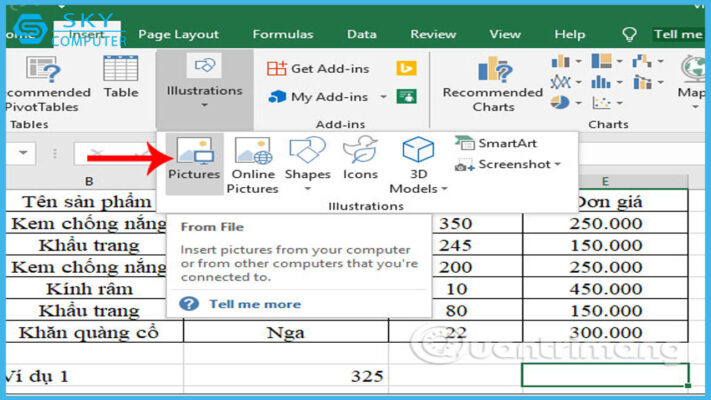Screen dimensions: 711x400
Task: Open the Screenshot dropdown
Action: coord(508,164)
